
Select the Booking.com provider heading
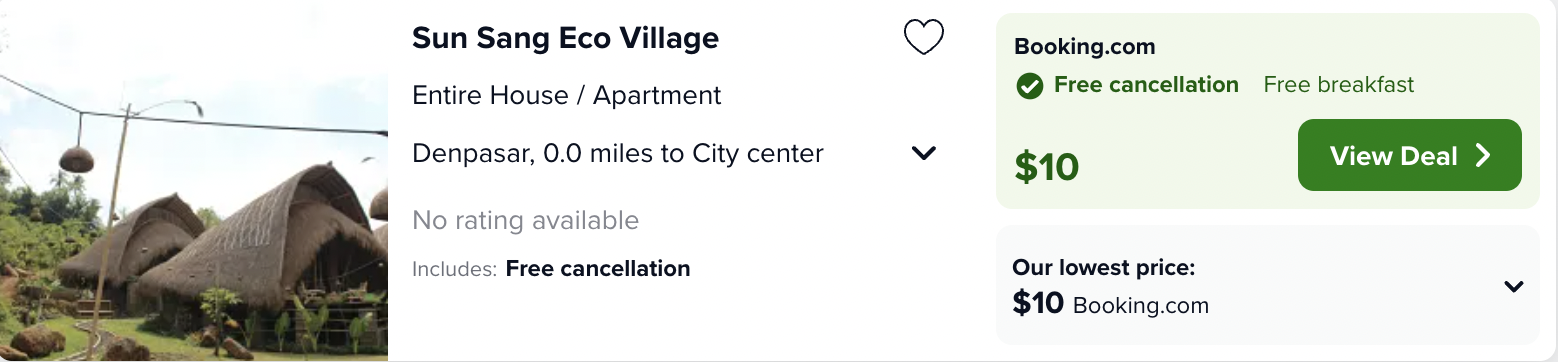[1084, 46]
